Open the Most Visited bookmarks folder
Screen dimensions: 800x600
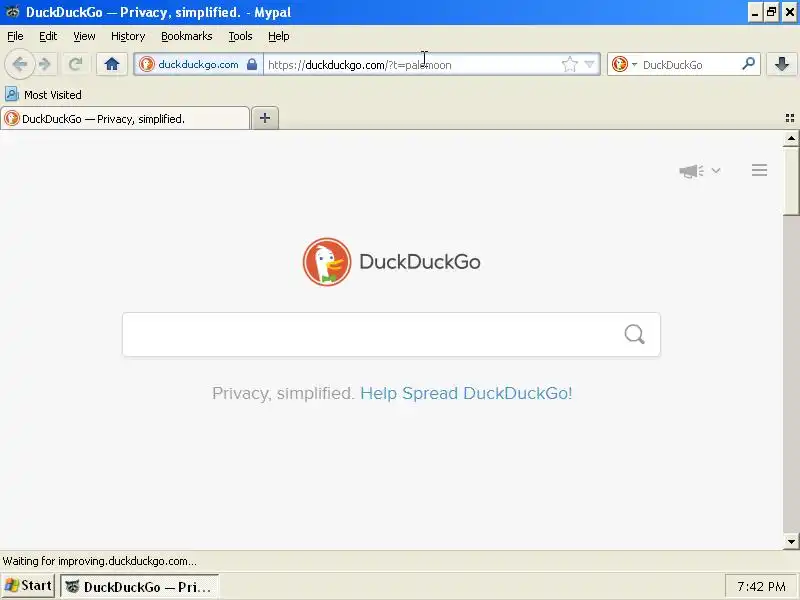[43, 94]
